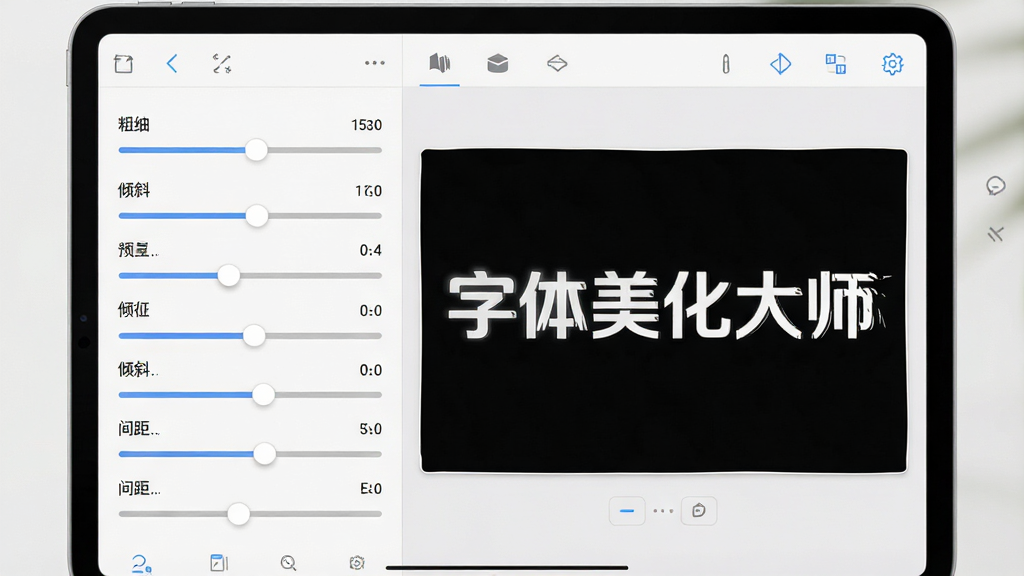Open the magnifier search icon in bottom bar
The image size is (1024, 576).
289,563
